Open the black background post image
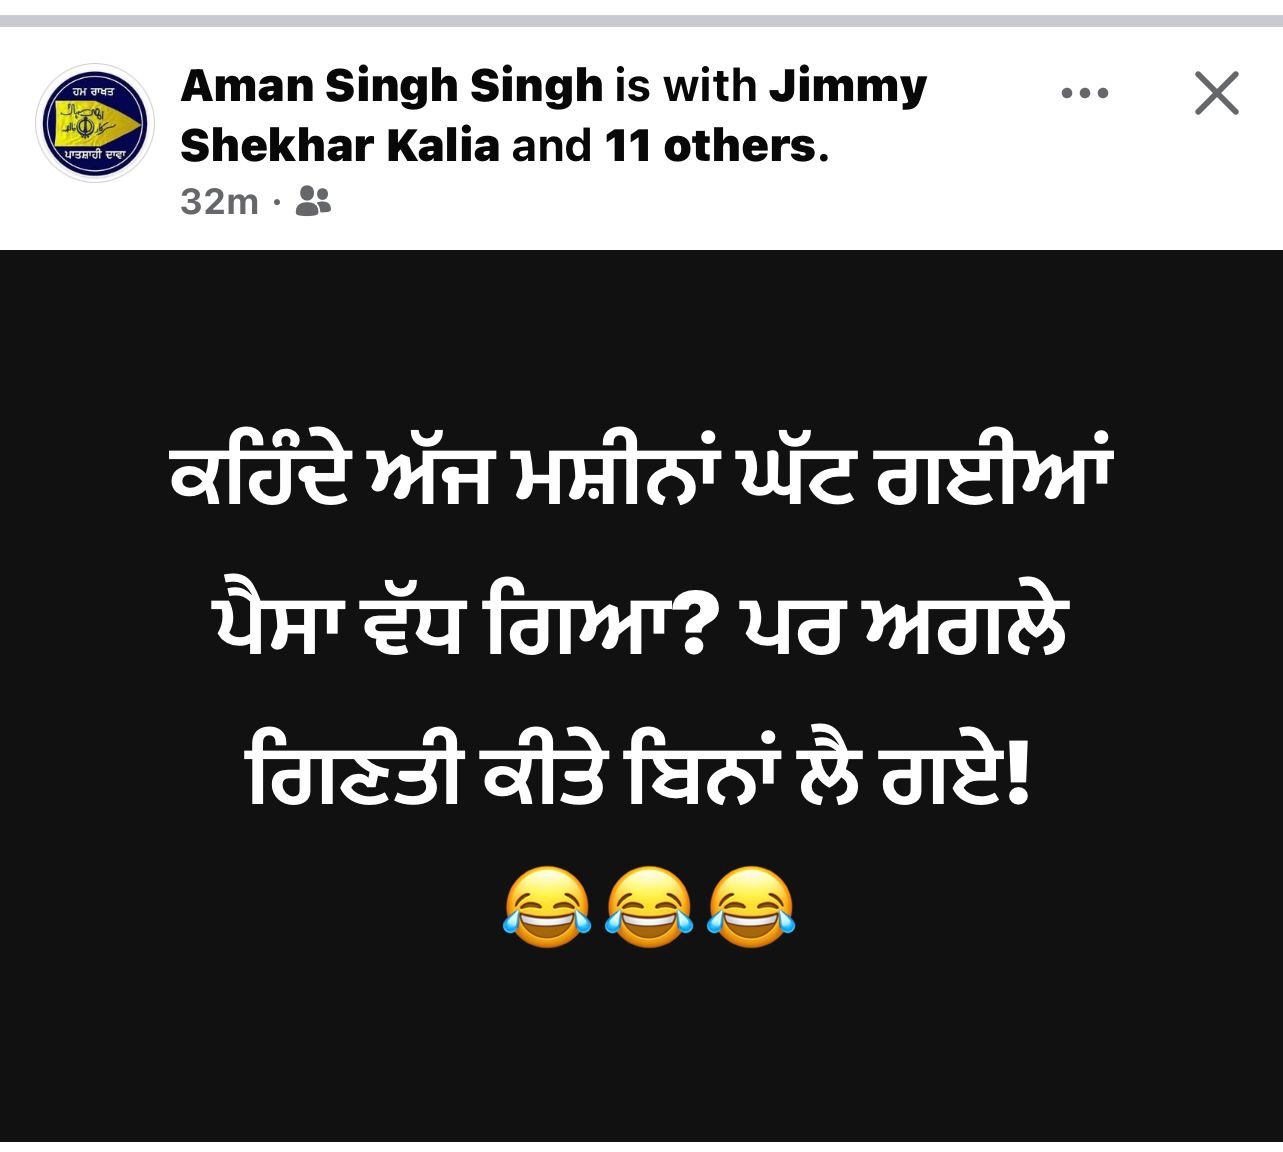This screenshot has height=1152, width=1283. [641, 695]
